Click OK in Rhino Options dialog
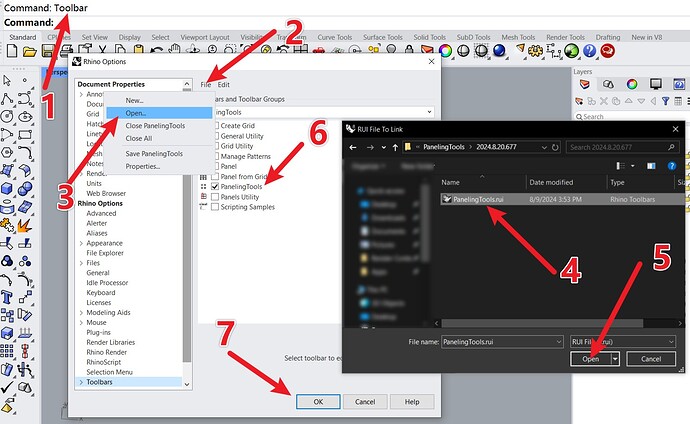The height and width of the screenshot is (424, 690). click(318, 402)
